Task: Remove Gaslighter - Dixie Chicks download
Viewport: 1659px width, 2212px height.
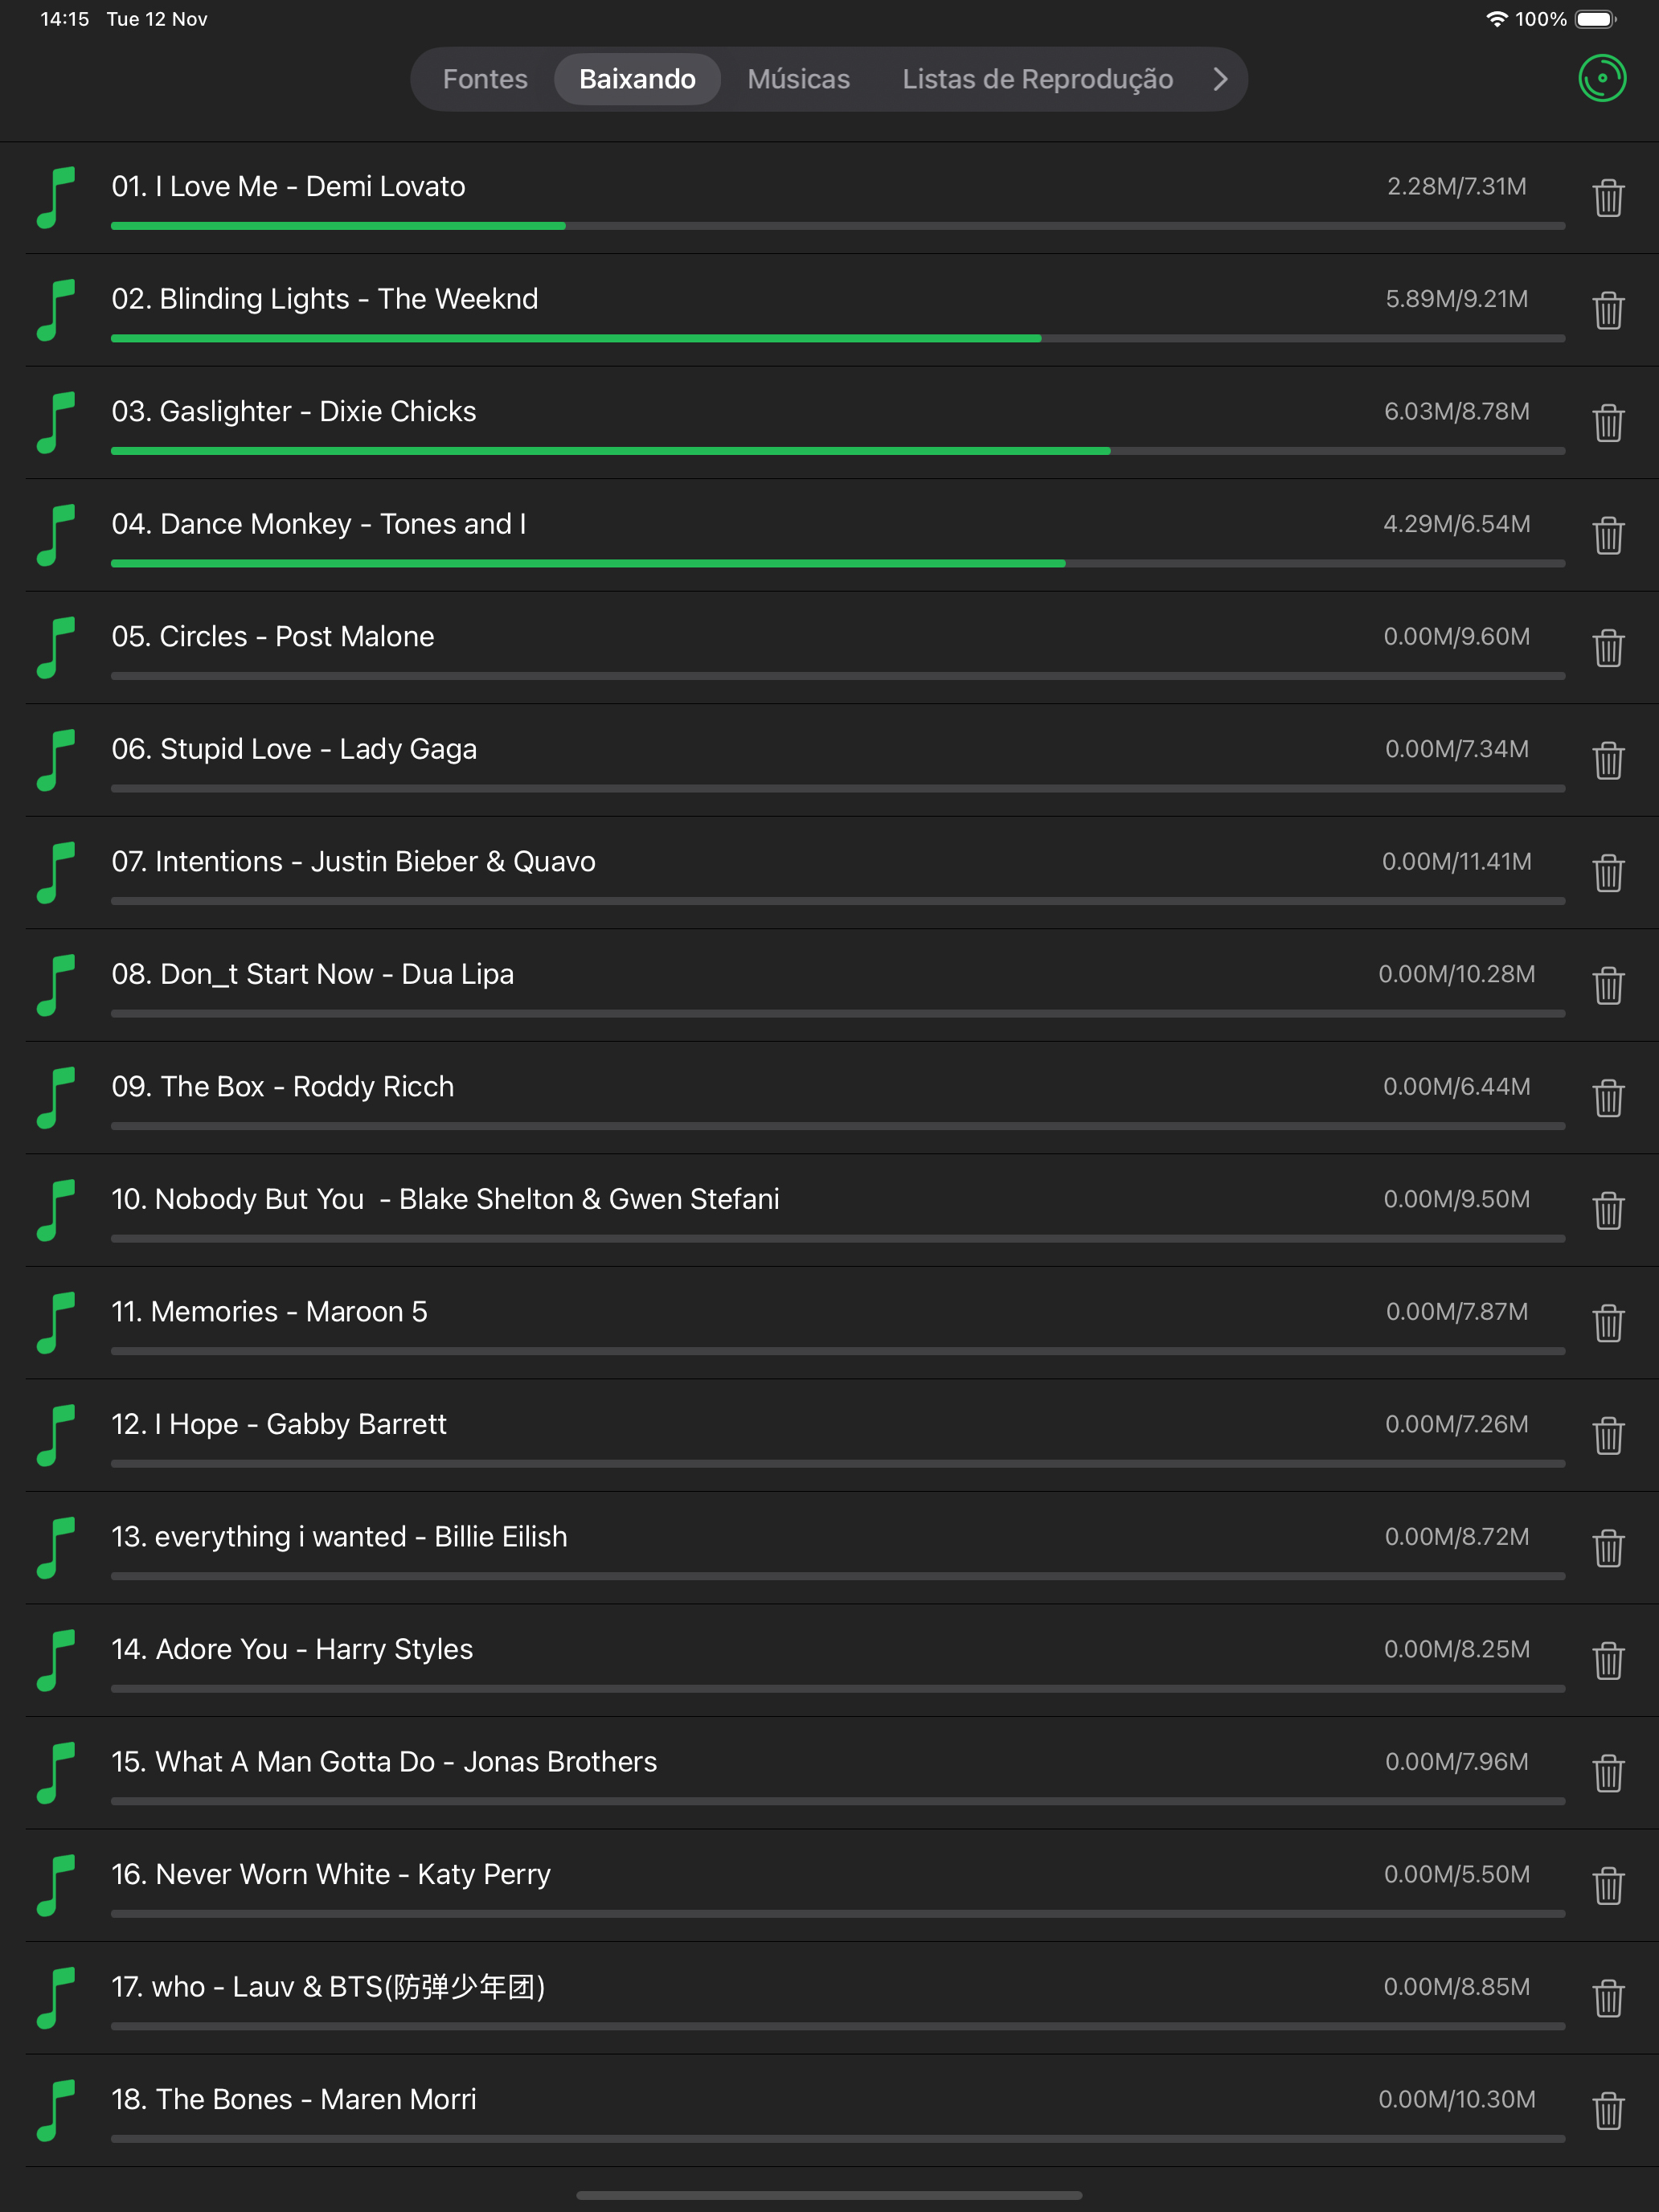Action: pos(1608,423)
